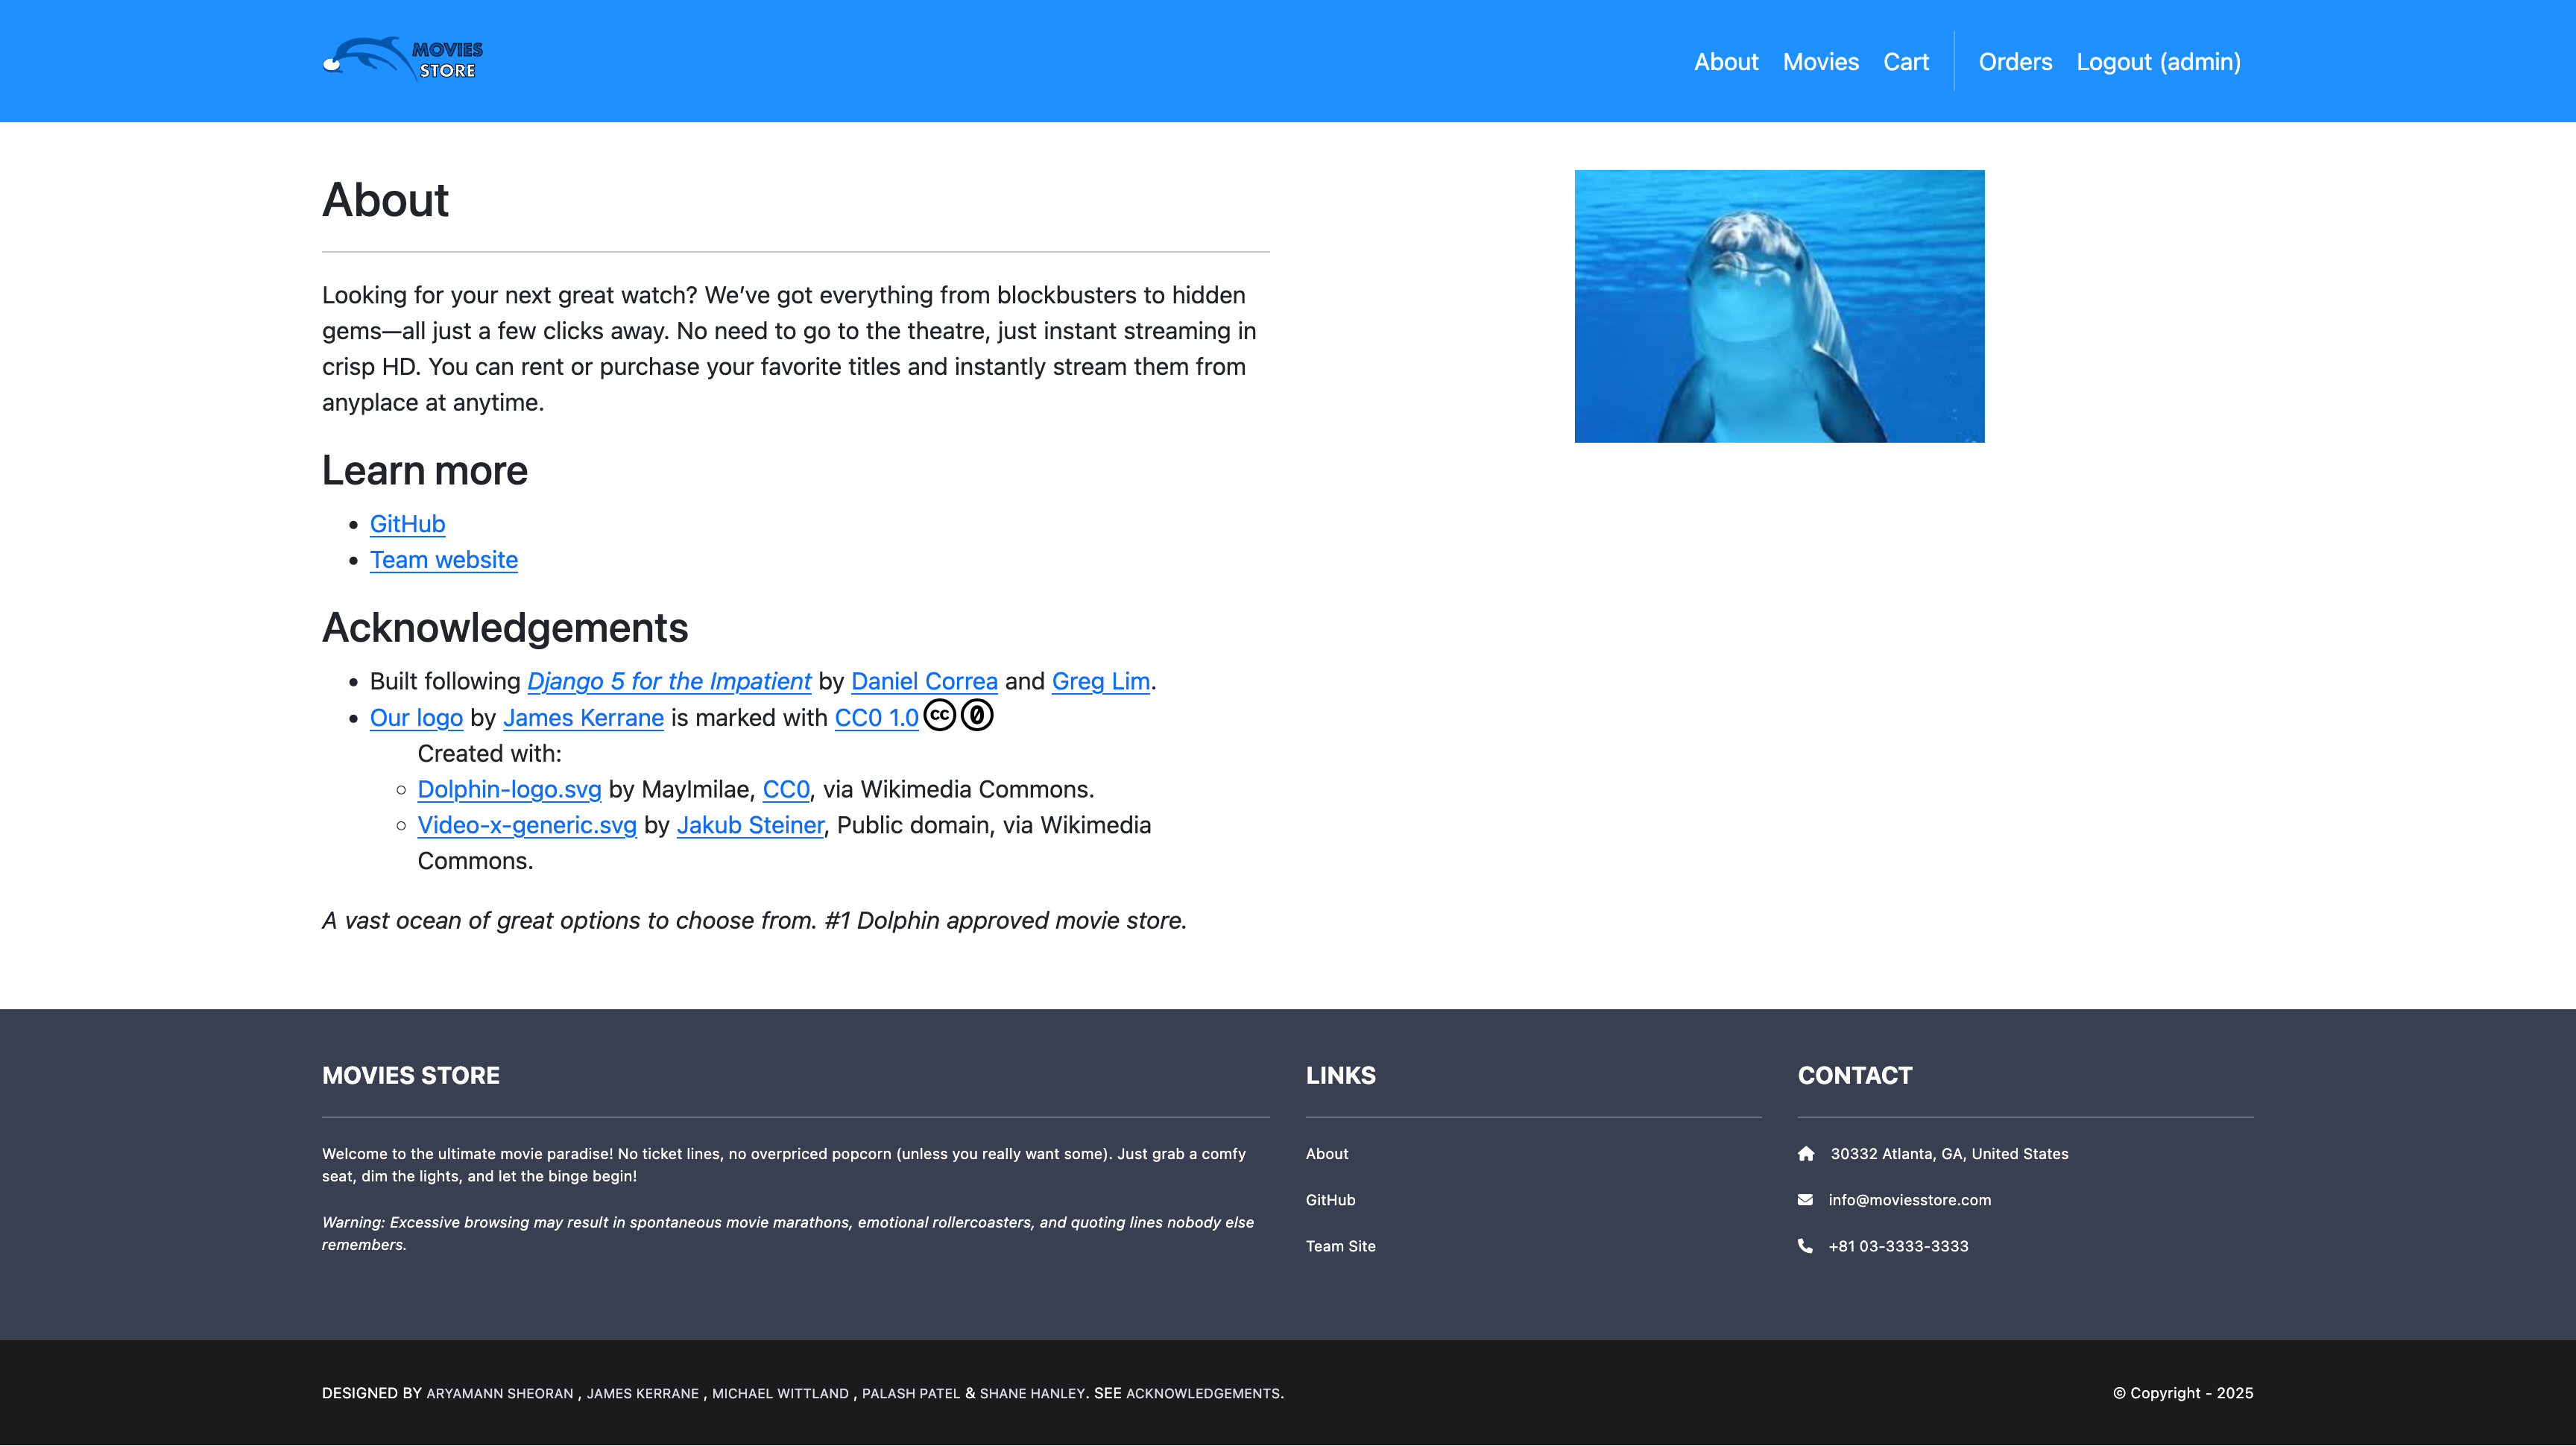Click the About link in footer Links section
This screenshot has width=2576, height=1446.
click(x=1327, y=1152)
